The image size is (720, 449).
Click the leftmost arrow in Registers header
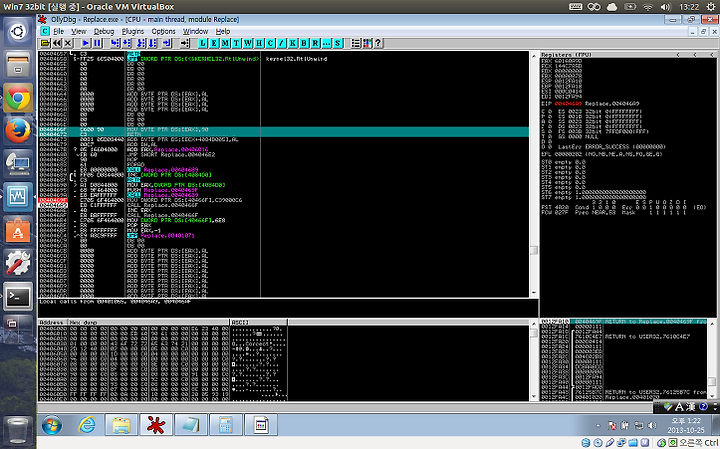click(678, 54)
